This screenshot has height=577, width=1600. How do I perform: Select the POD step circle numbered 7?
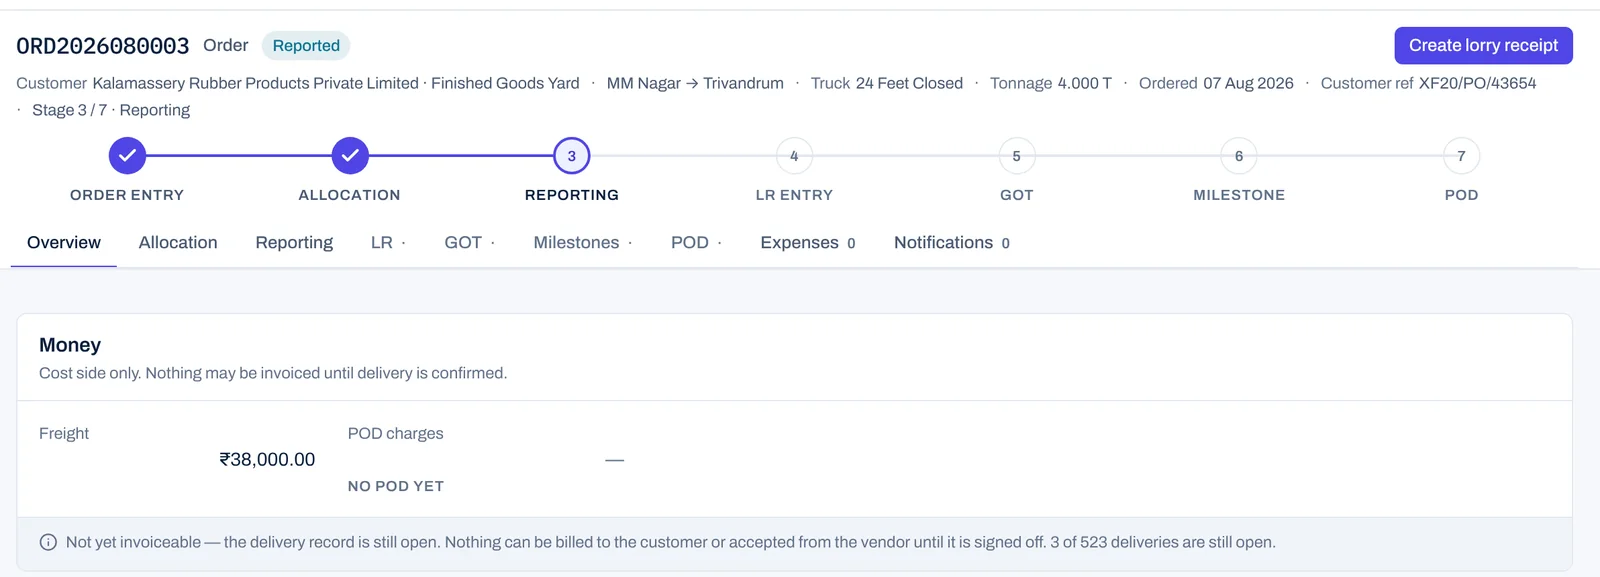coord(1461,156)
